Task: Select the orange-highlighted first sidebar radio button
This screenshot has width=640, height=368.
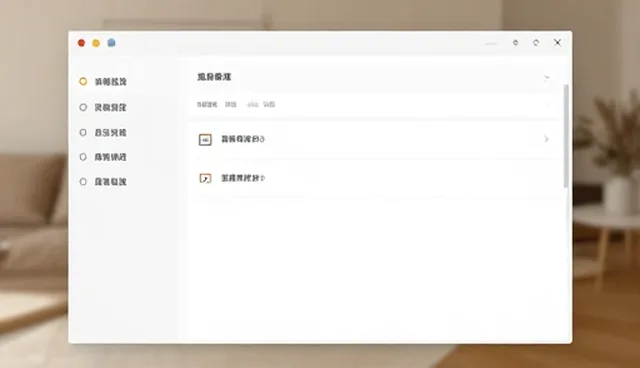Action: (83, 81)
